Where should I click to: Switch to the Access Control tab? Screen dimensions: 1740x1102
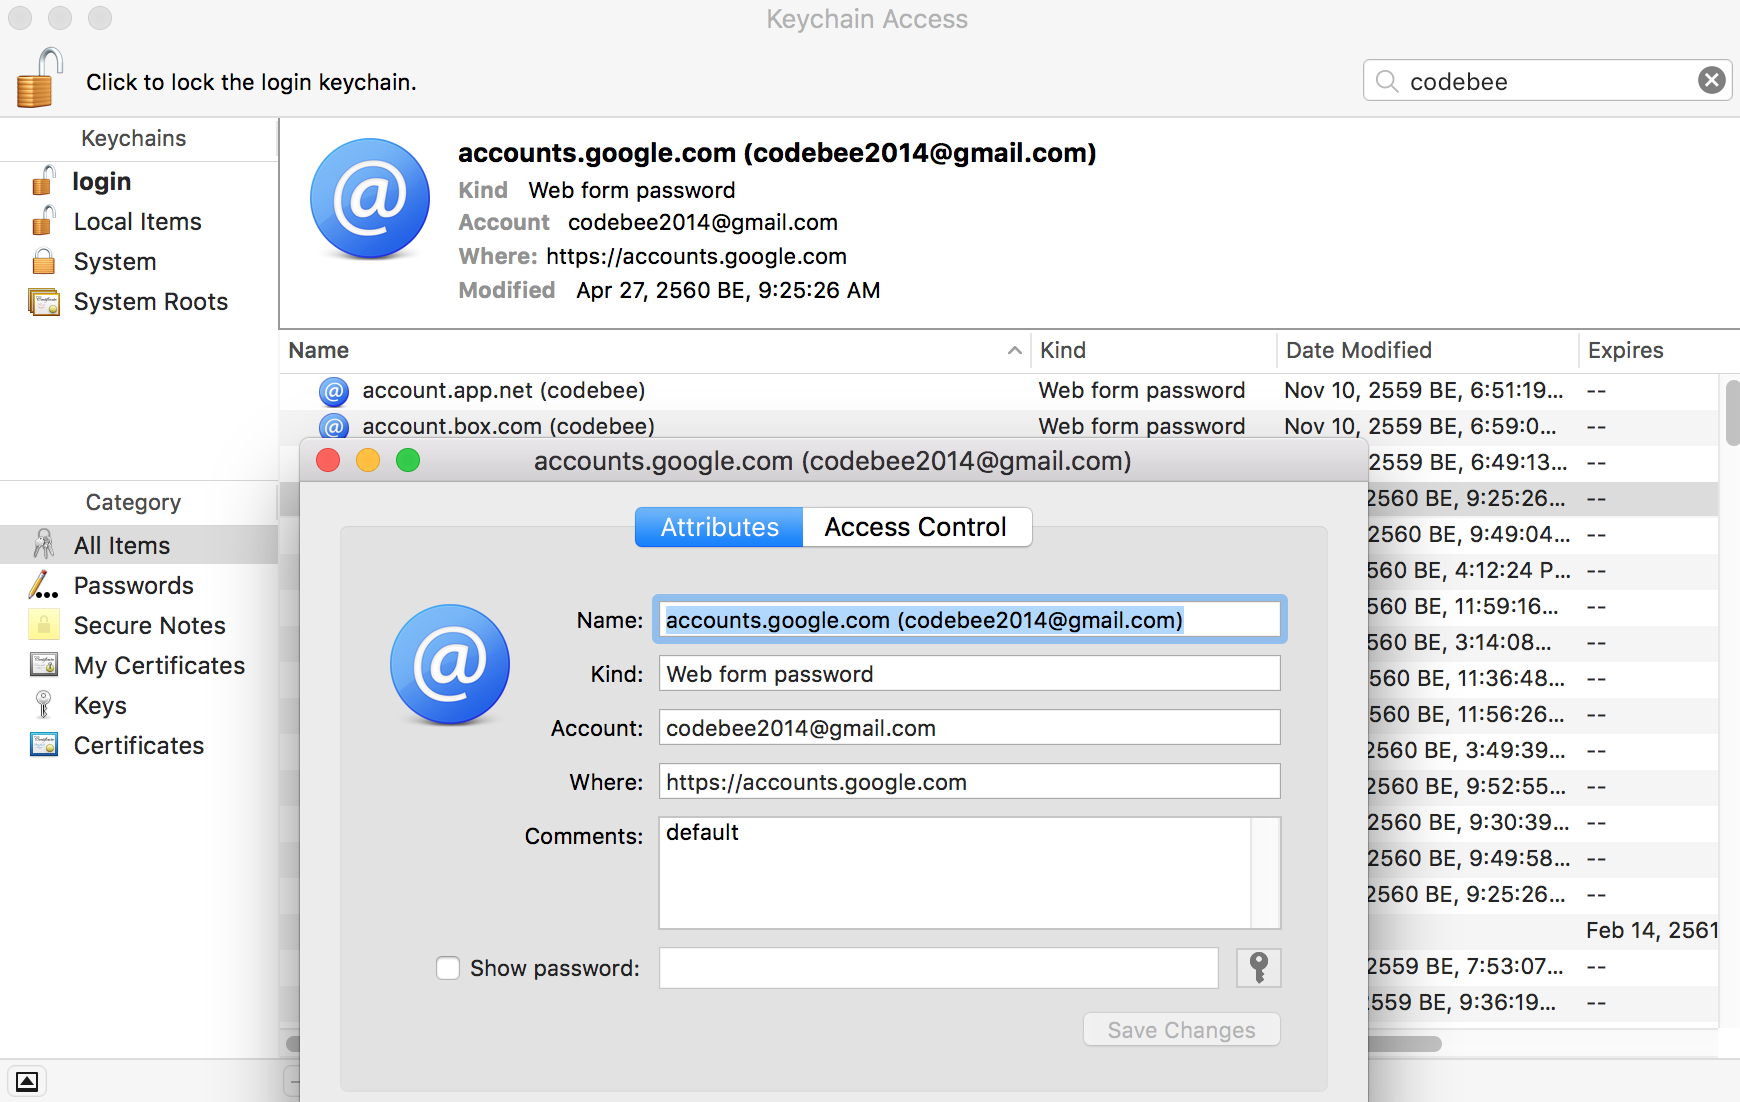[916, 527]
